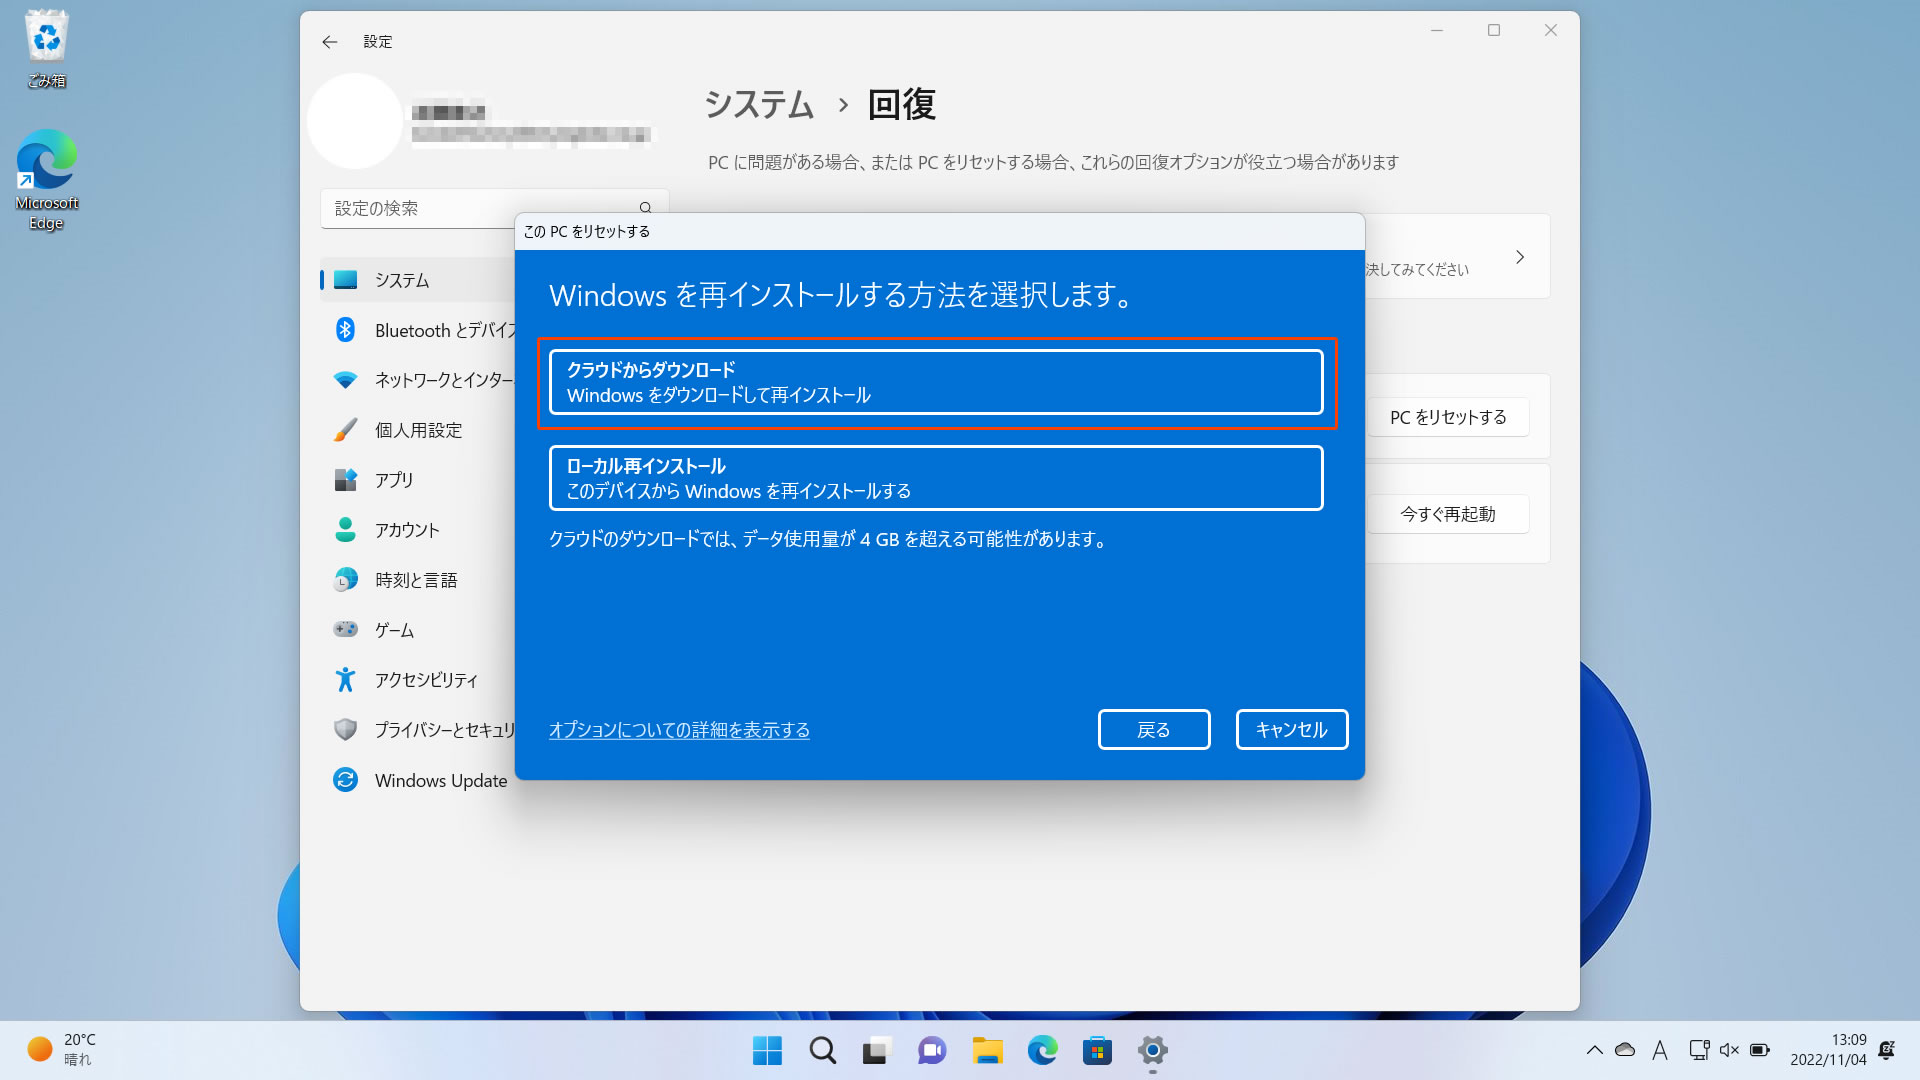Choose Cloud download (クラウドからダウンロード) option
The height and width of the screenshot is (1080, 1920).
coord(936,382)
